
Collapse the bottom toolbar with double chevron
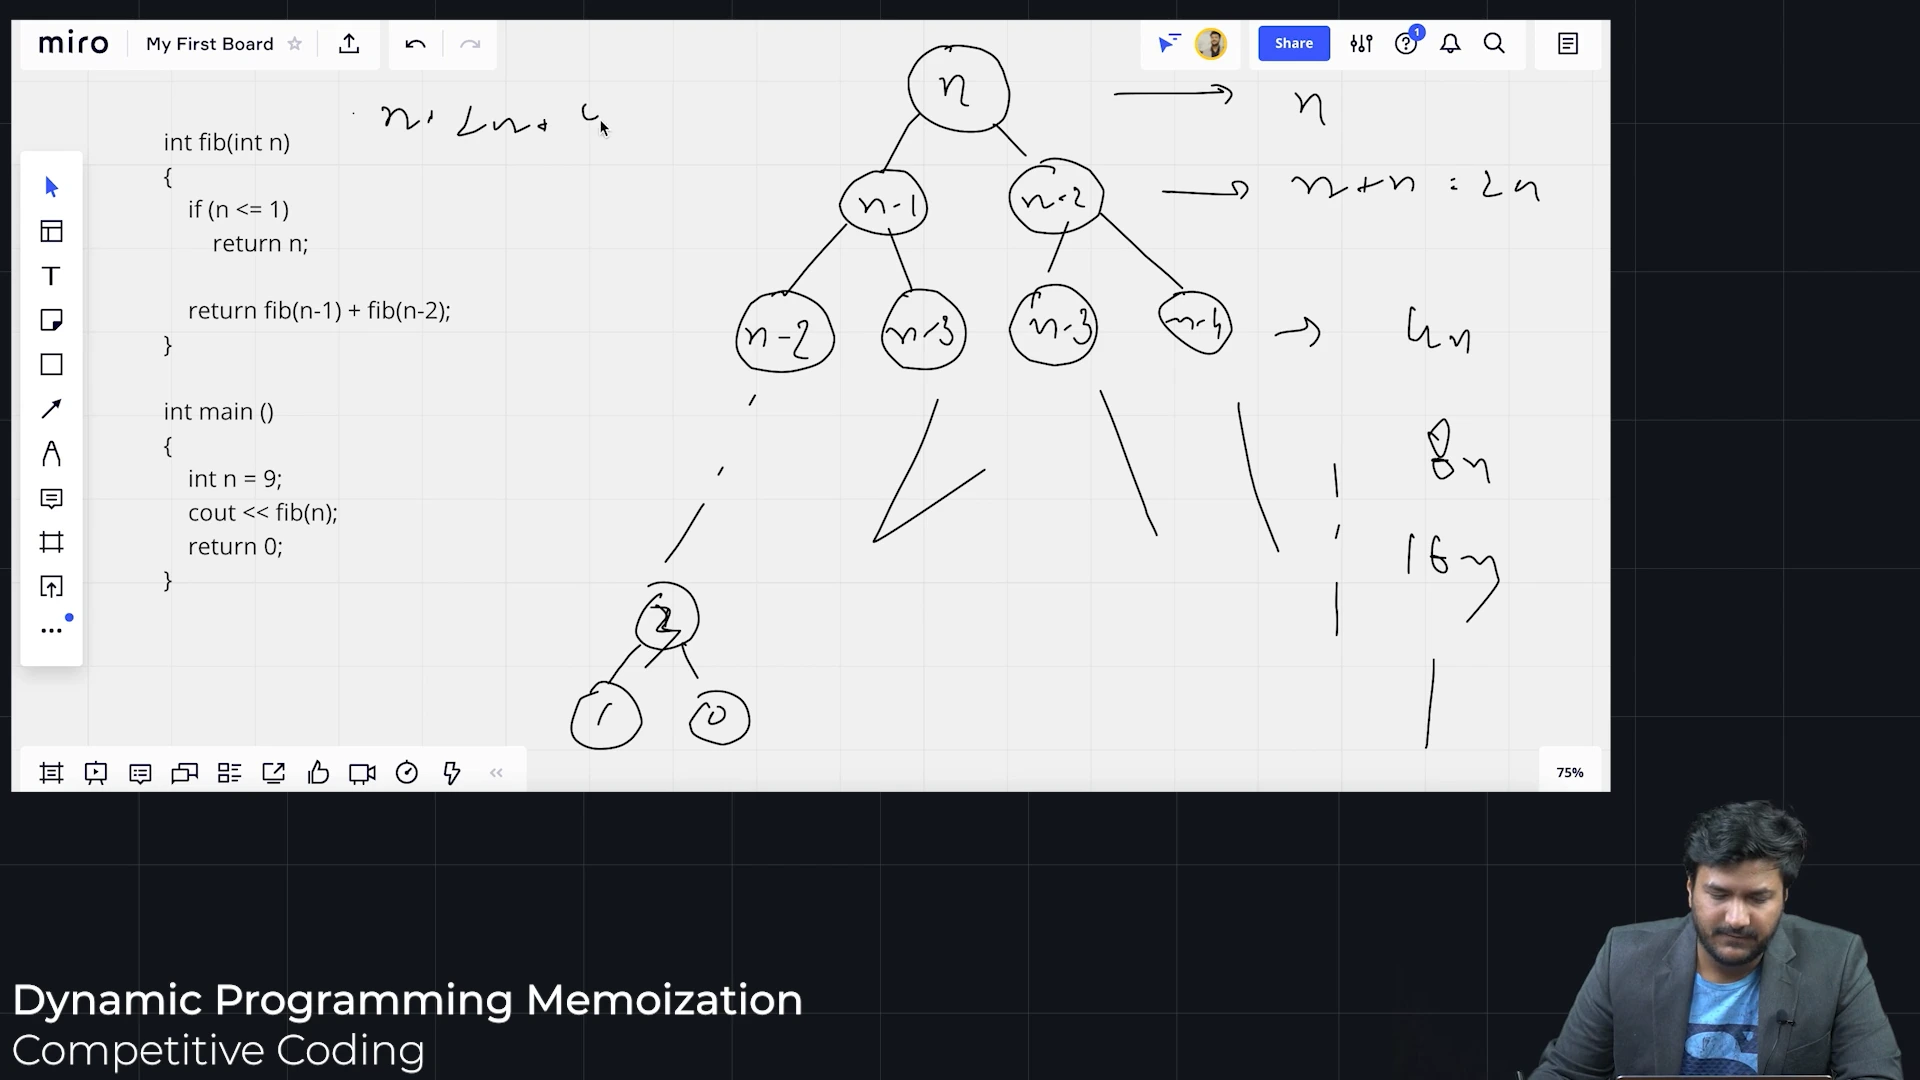[496, 773]
